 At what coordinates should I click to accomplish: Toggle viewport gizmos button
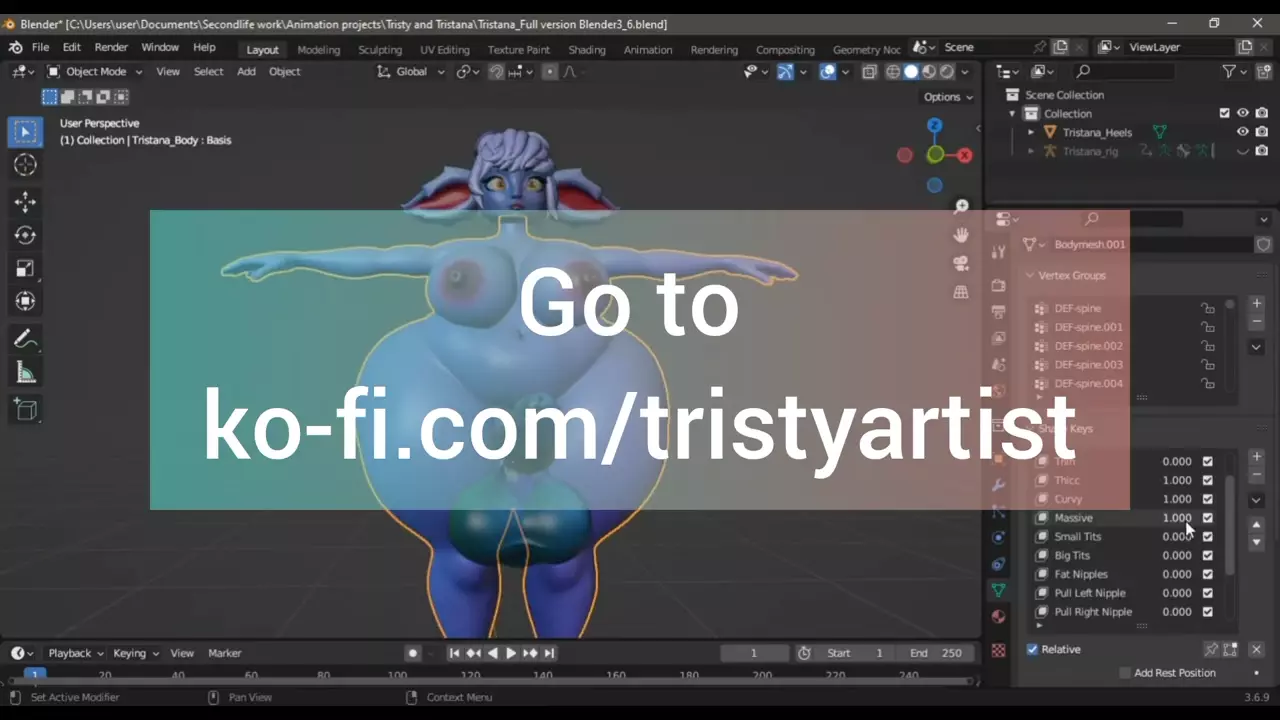(785, 72)
